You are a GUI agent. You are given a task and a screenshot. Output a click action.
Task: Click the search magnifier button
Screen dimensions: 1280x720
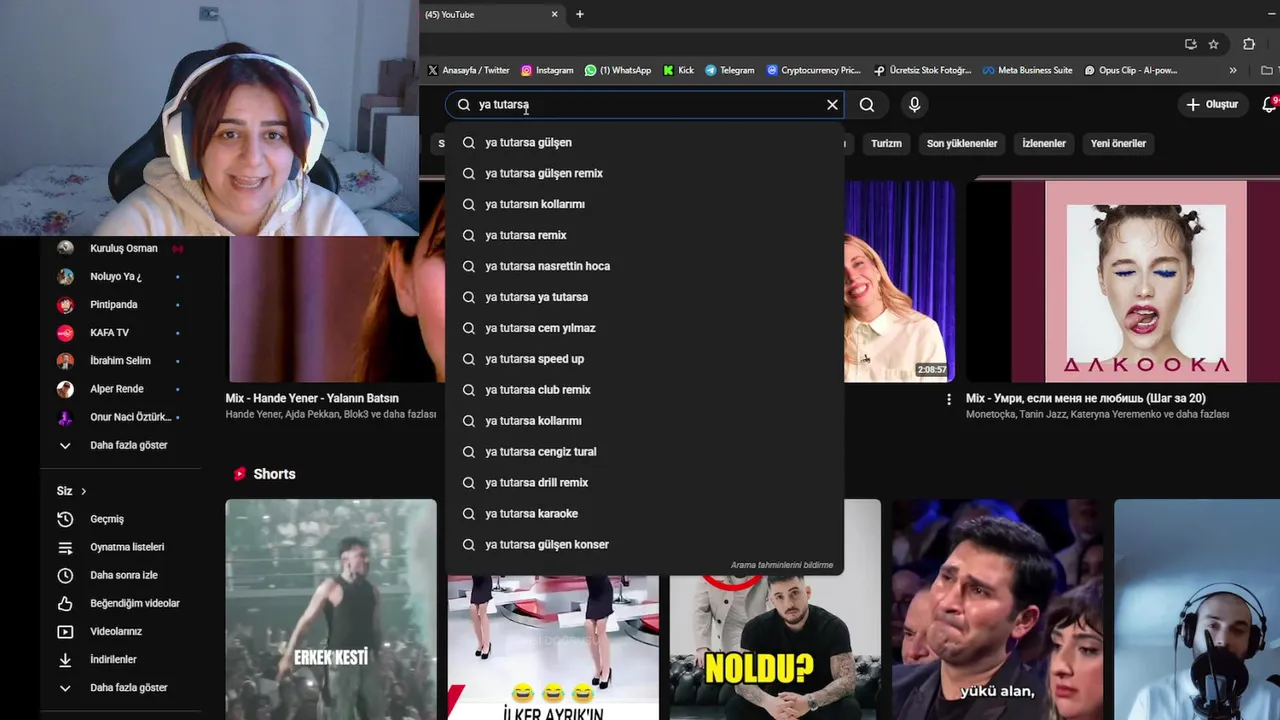[867, 104]
